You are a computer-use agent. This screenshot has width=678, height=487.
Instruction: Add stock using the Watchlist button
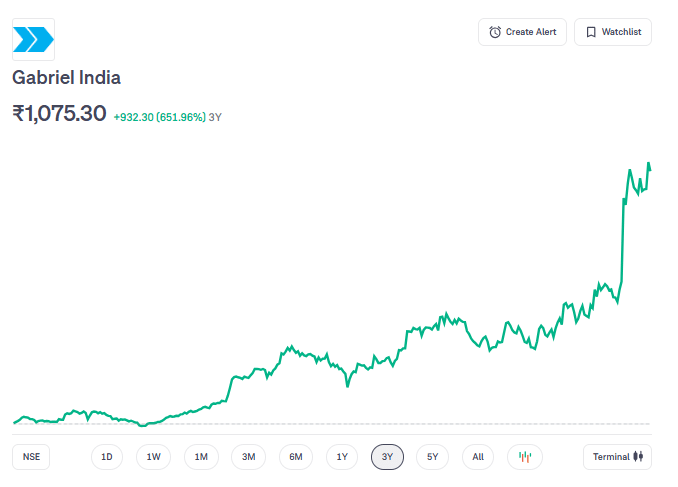613,32
